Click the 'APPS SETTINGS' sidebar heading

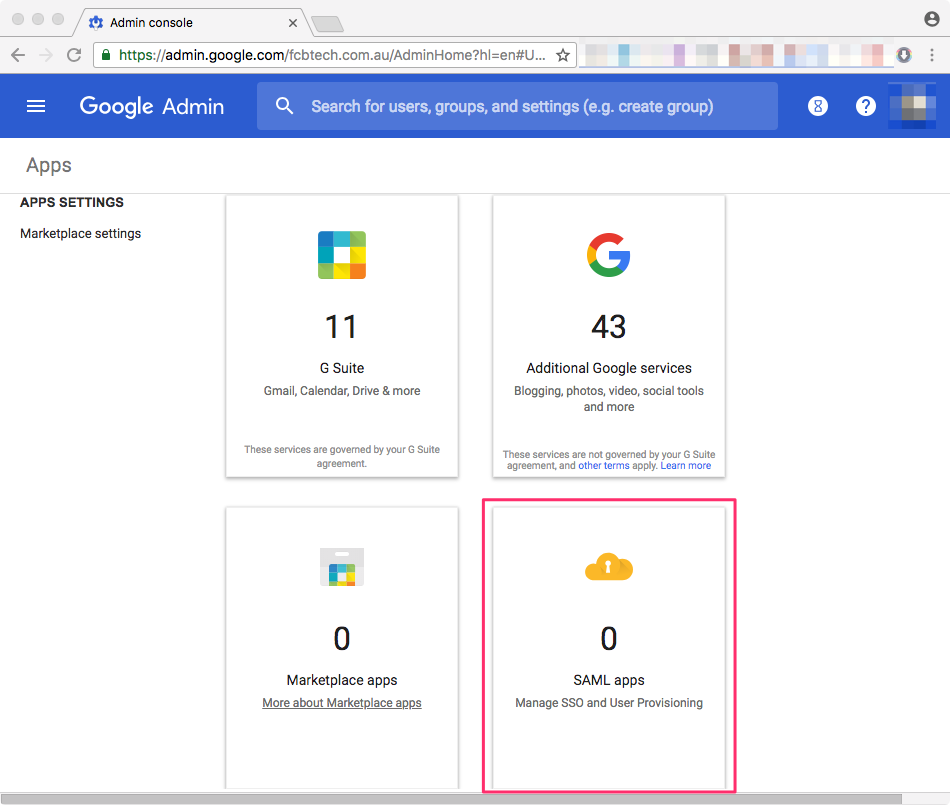pyautogui.click(x=71, y=202)
